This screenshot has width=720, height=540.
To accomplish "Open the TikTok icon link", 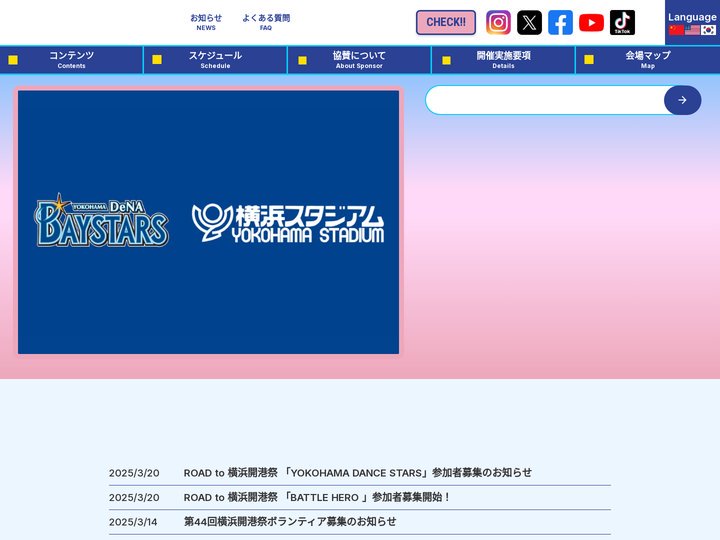I will (x=622, y=22).
